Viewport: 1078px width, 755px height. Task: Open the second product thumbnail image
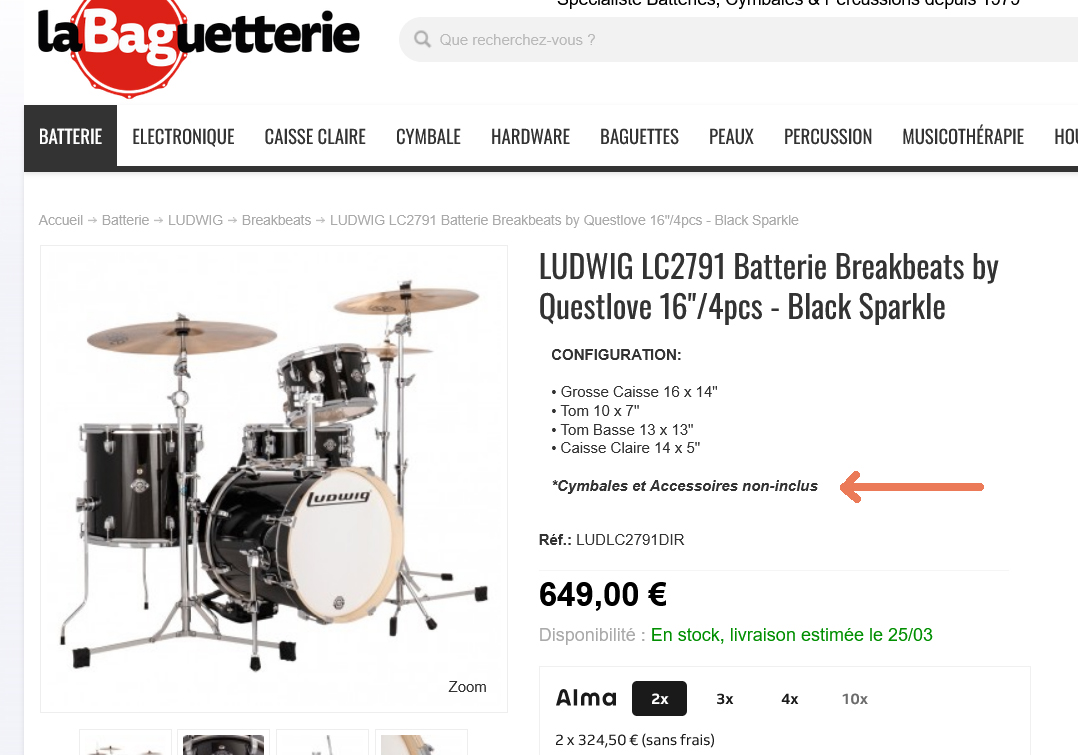point(223,743)
